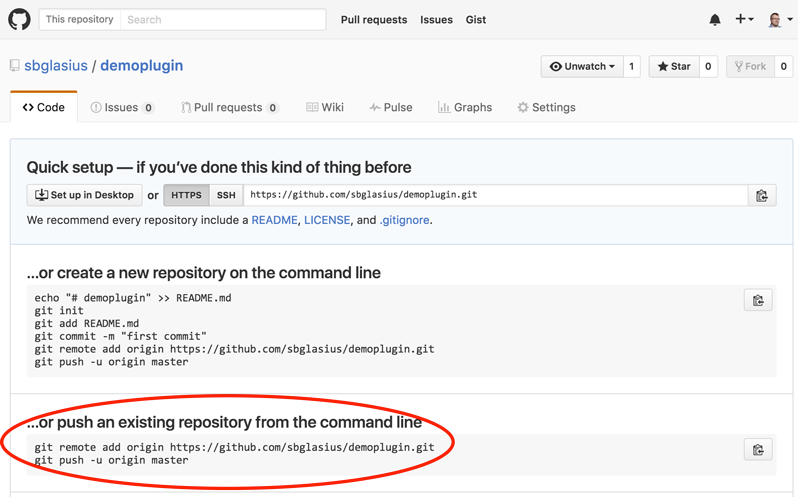Click the 'git commit -m "first commit"' line
The image size is (798, 497).
click(121, 336)
